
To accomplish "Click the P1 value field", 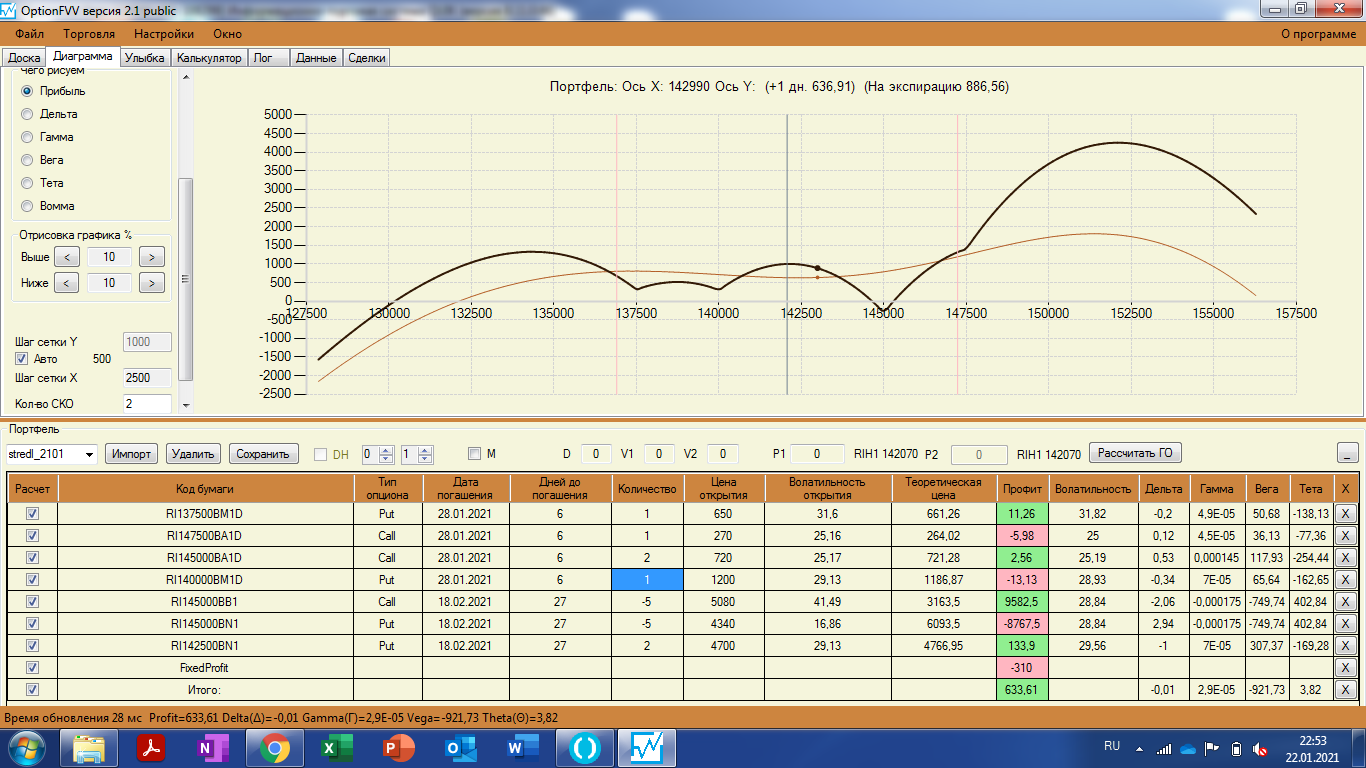I will click(x=816, y=454).
